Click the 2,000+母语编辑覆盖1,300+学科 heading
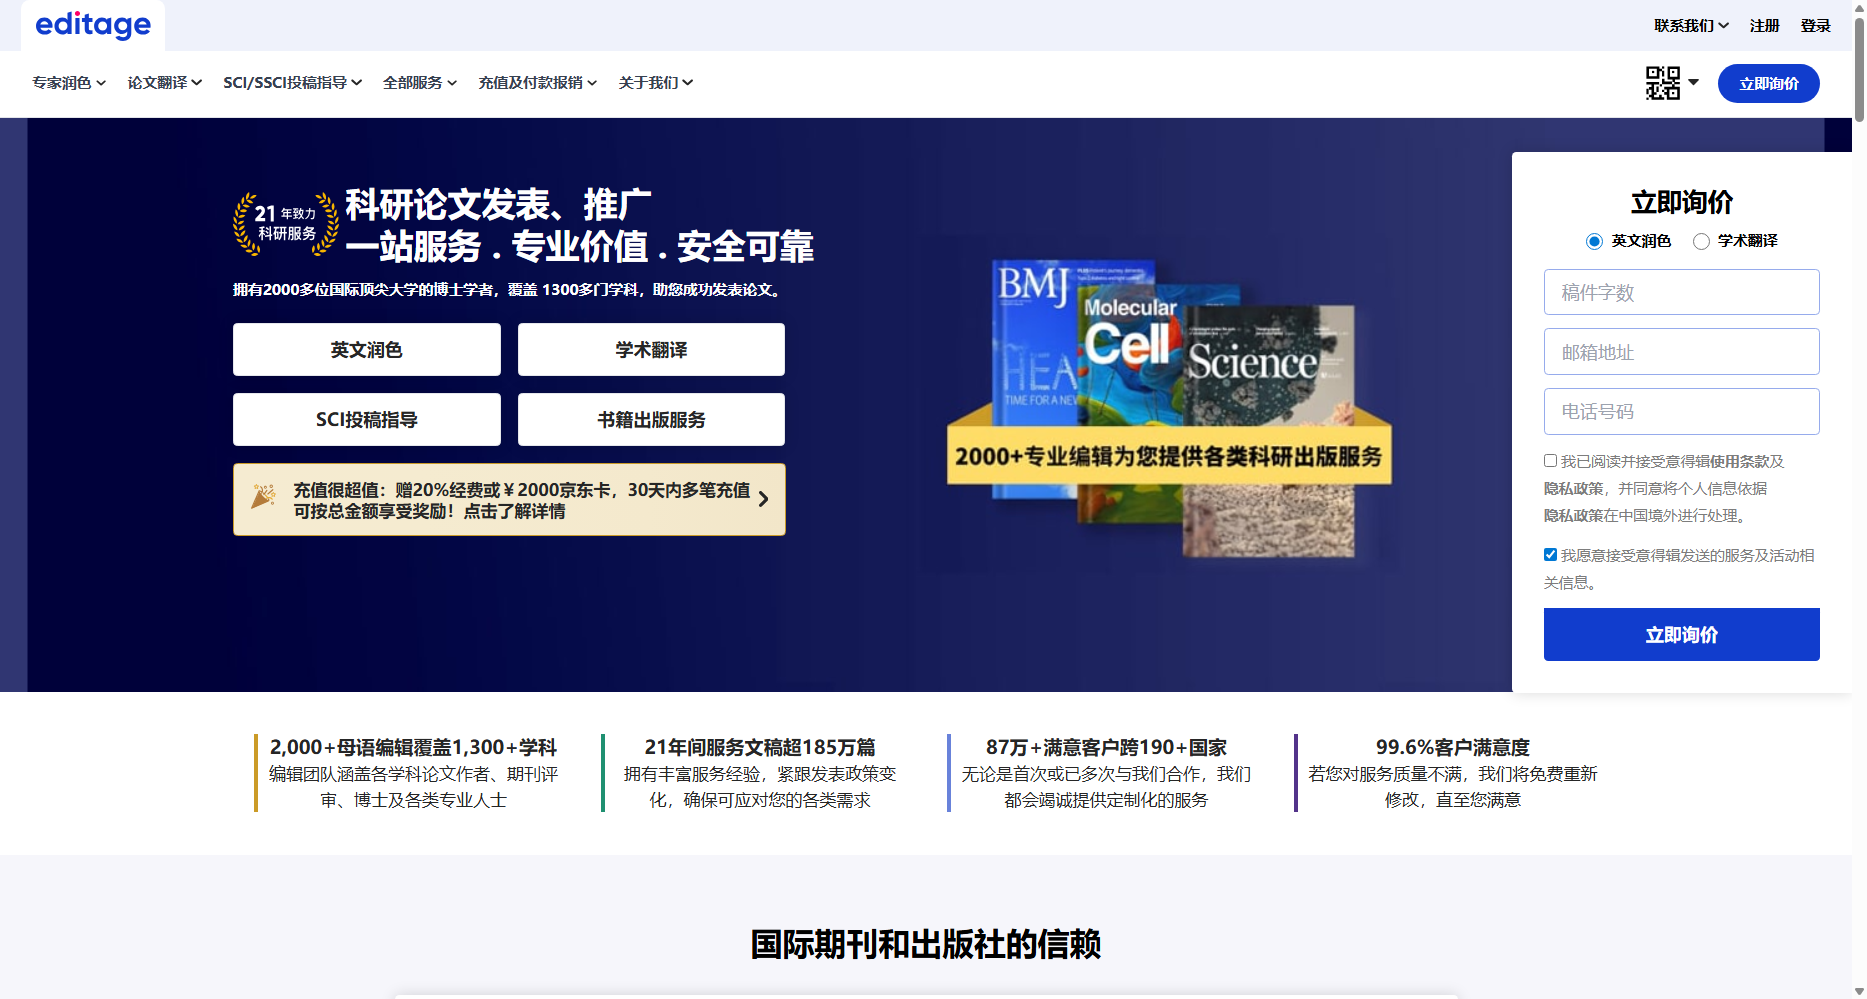 point(413,747)
